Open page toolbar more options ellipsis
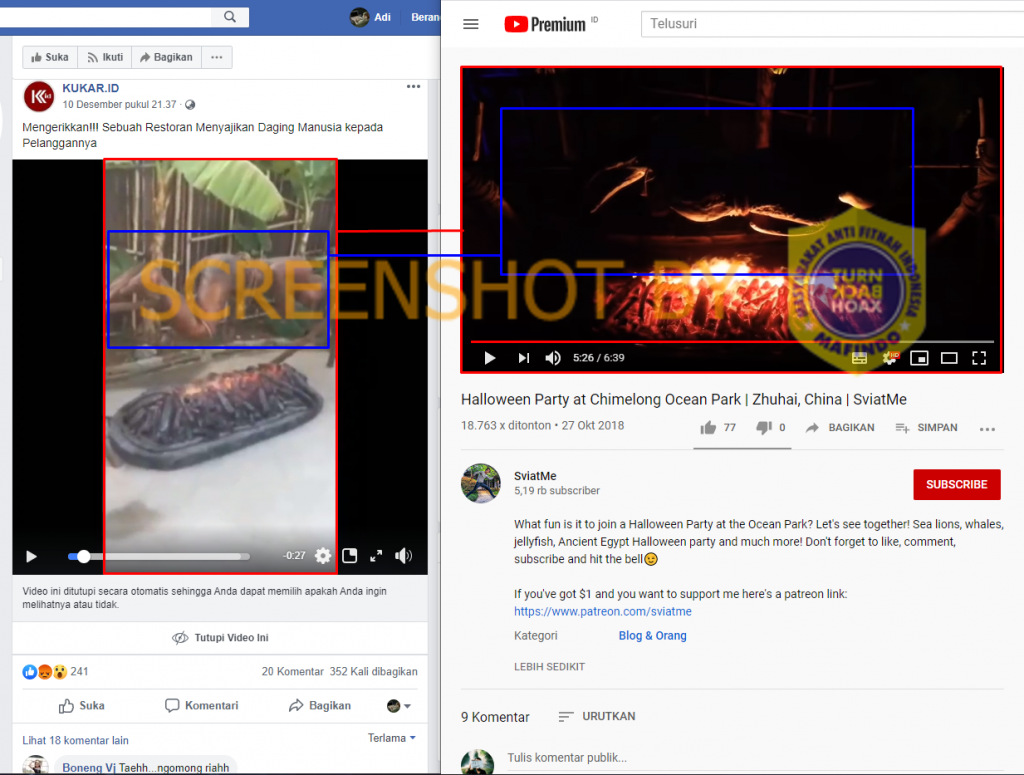 pos(217,57)
